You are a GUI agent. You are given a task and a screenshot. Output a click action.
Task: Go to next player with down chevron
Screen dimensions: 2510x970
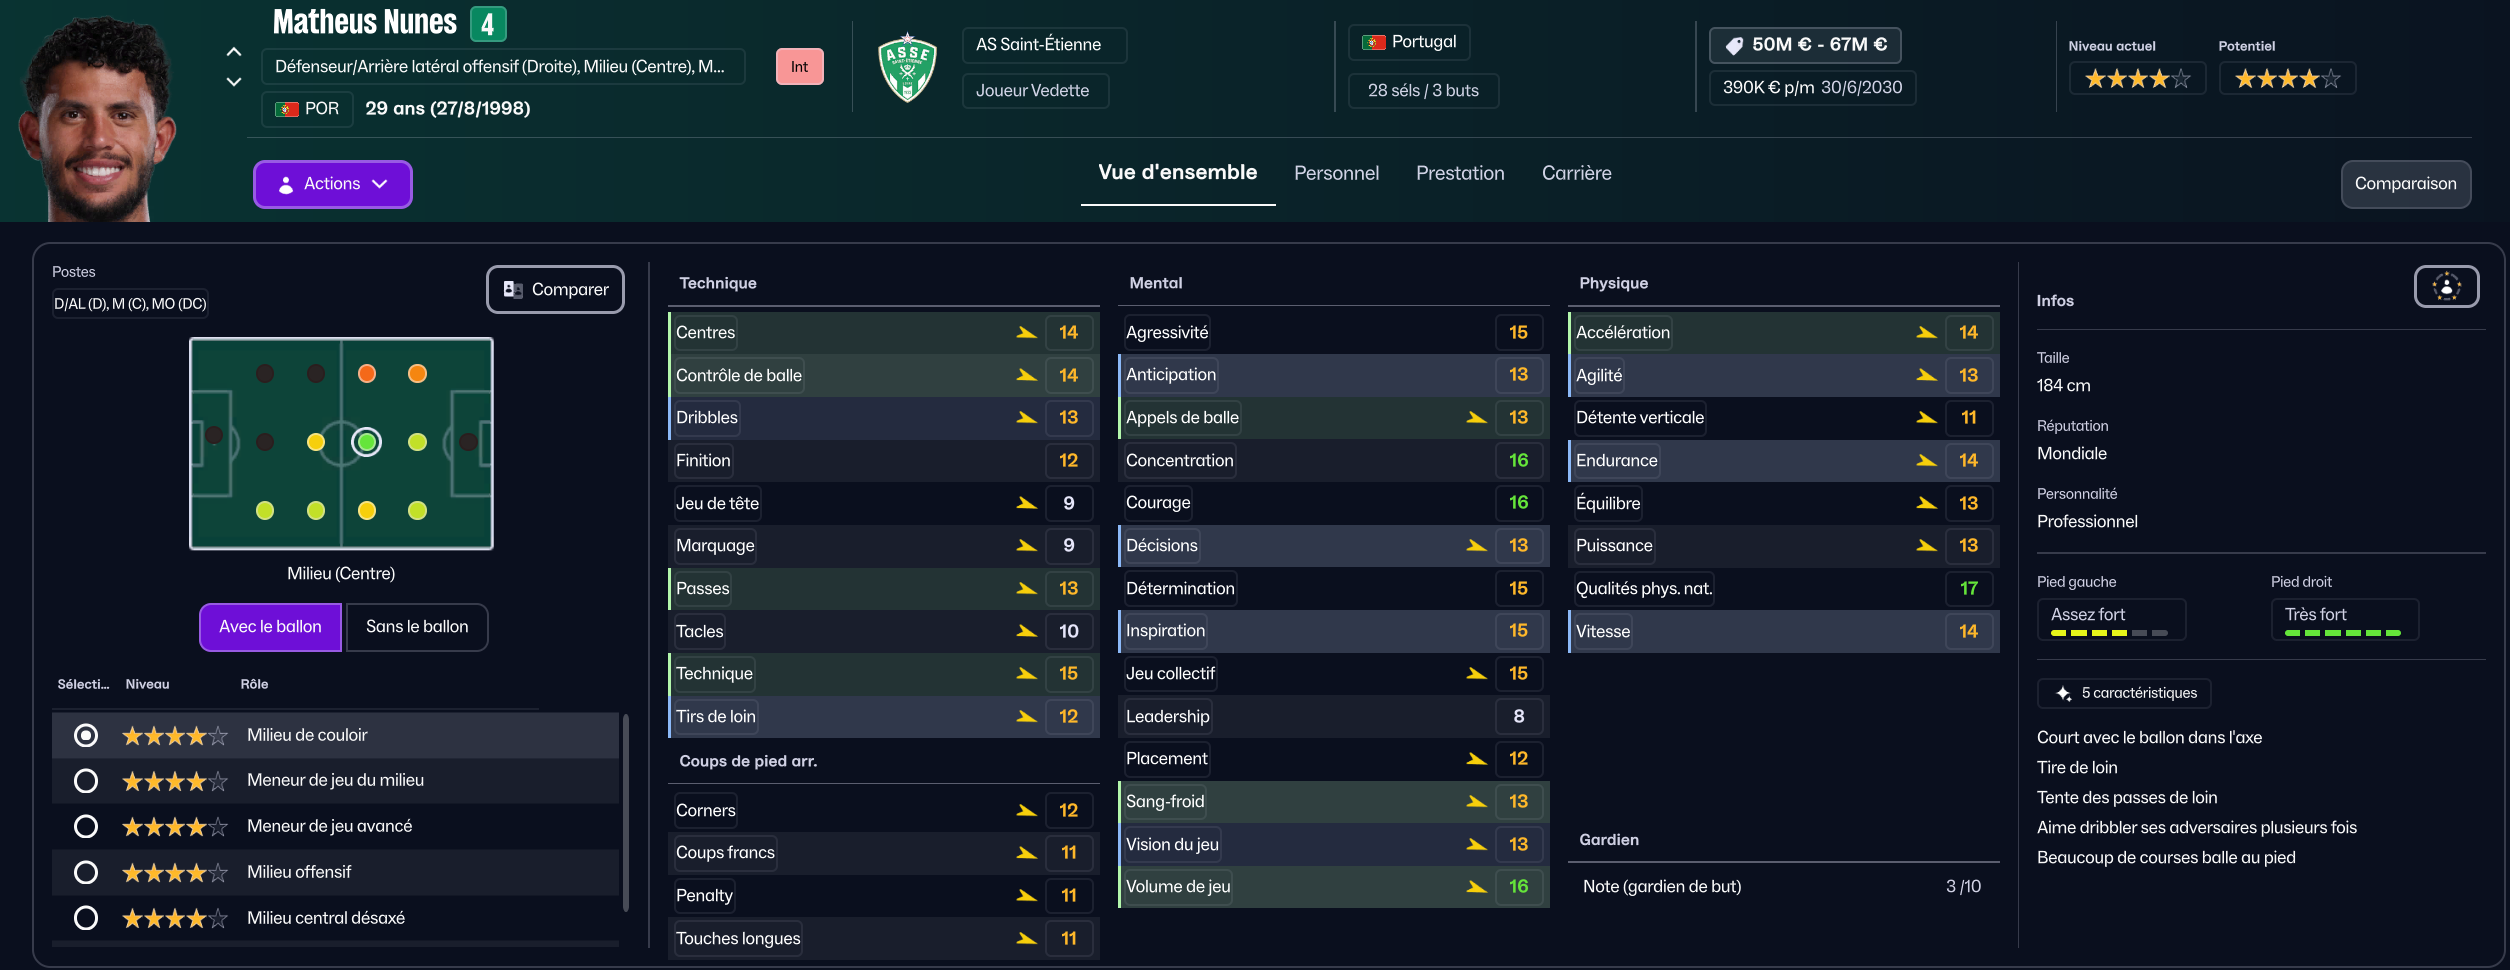[x=234, y=82]
